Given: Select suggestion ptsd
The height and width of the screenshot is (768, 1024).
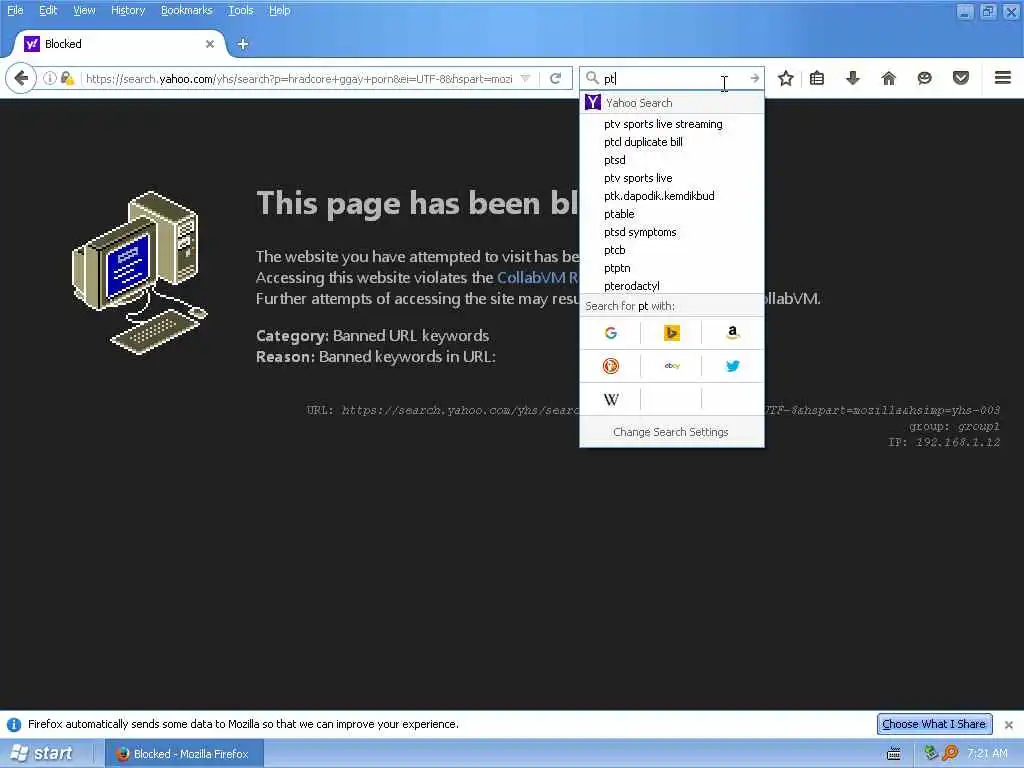Looking at the screenshot, I should click(x=671, y=160).
